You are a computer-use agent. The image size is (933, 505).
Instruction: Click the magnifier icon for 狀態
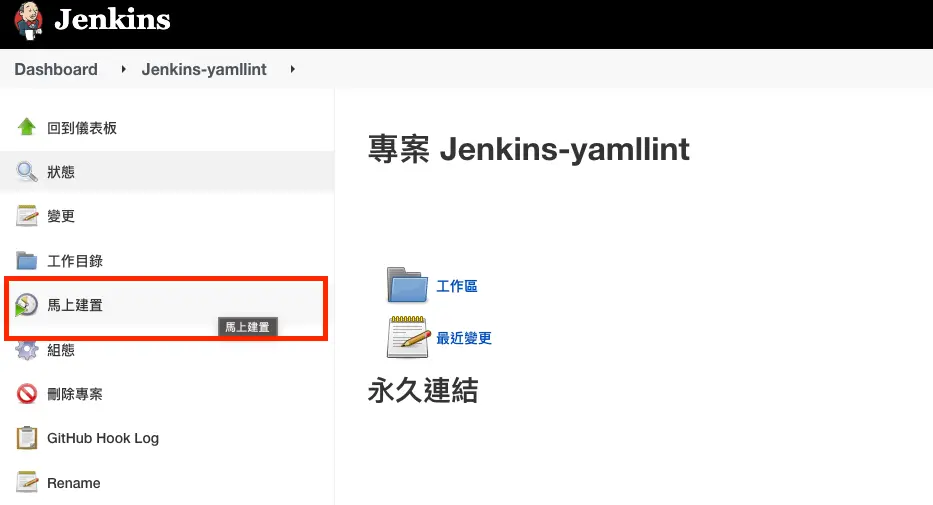[27, 172]
